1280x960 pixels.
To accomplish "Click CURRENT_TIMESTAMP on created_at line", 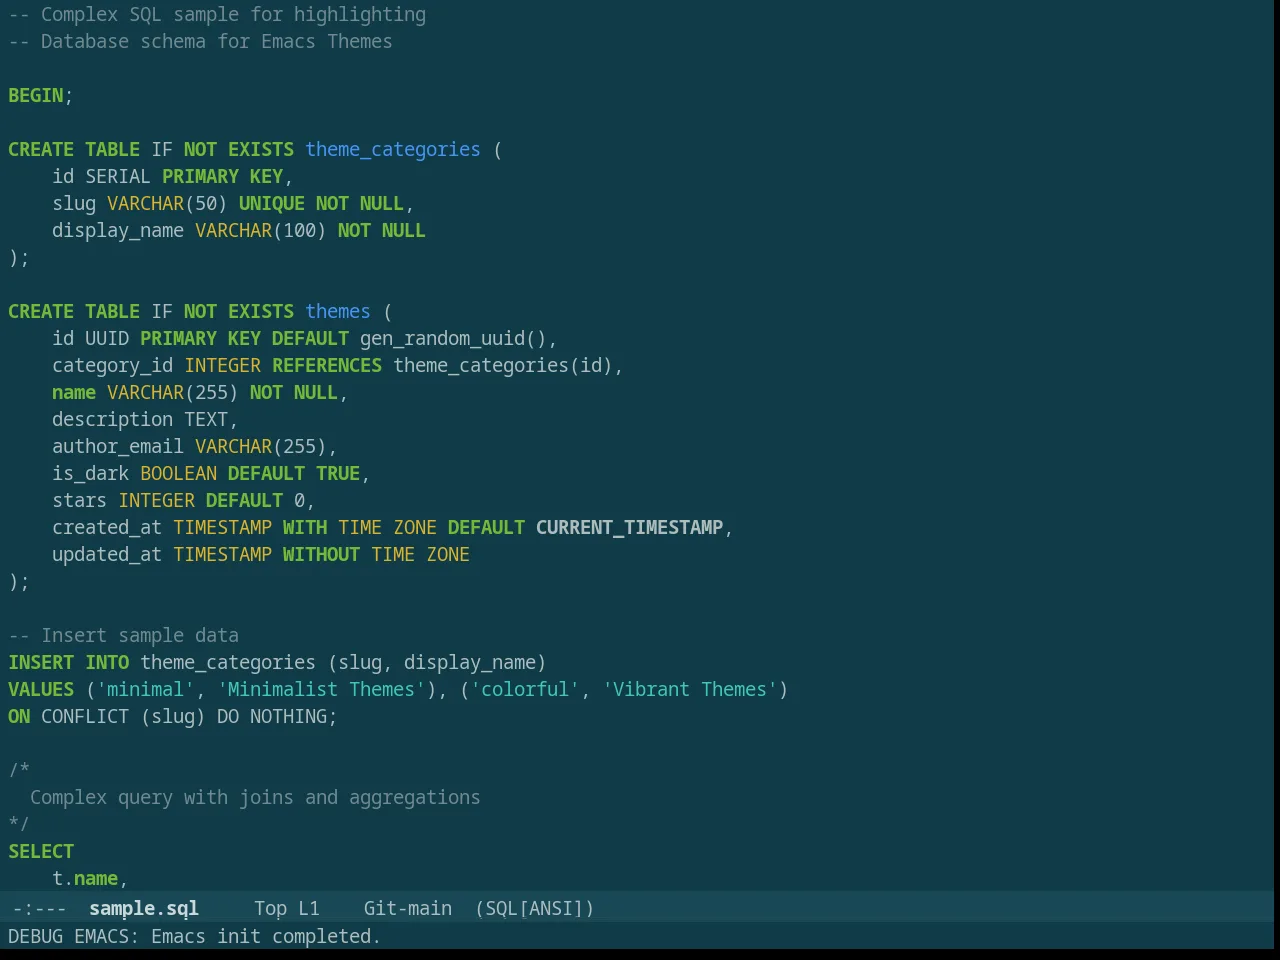I will 629,527.
